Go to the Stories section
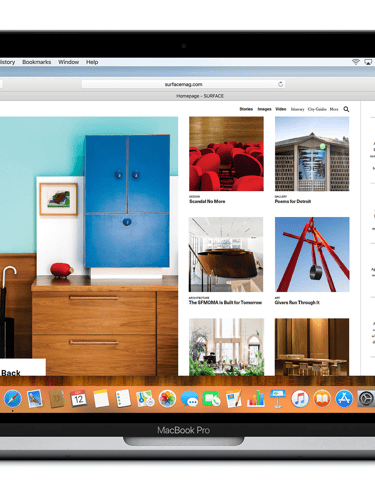The width and height of the screenshot is (375, 503). click(x=246, y=109)
